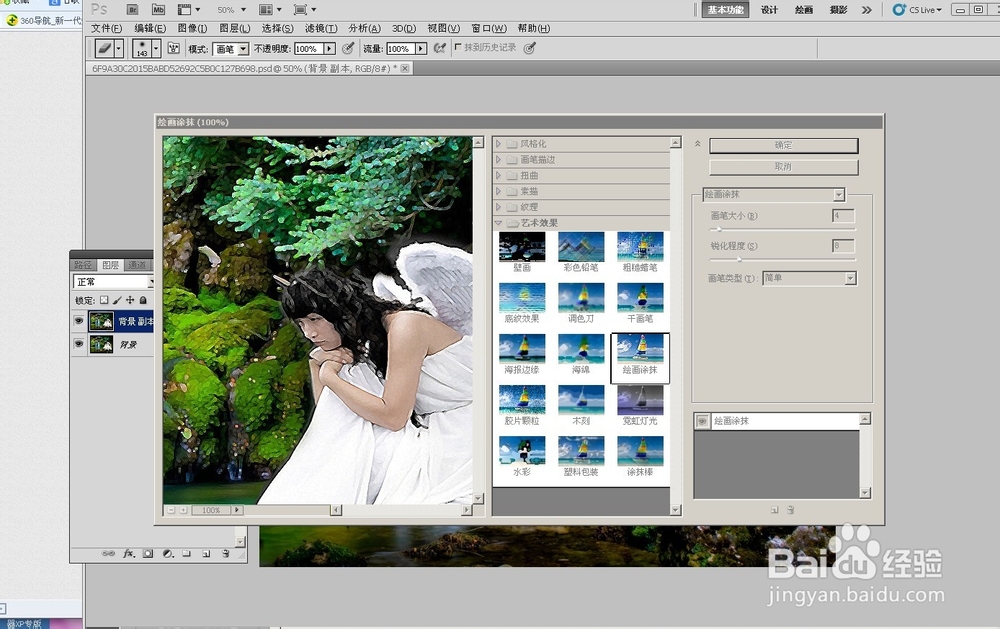Open the flow slider arrow beside 100%
This screenshot has width=1000, height=629.
[421, 48]
